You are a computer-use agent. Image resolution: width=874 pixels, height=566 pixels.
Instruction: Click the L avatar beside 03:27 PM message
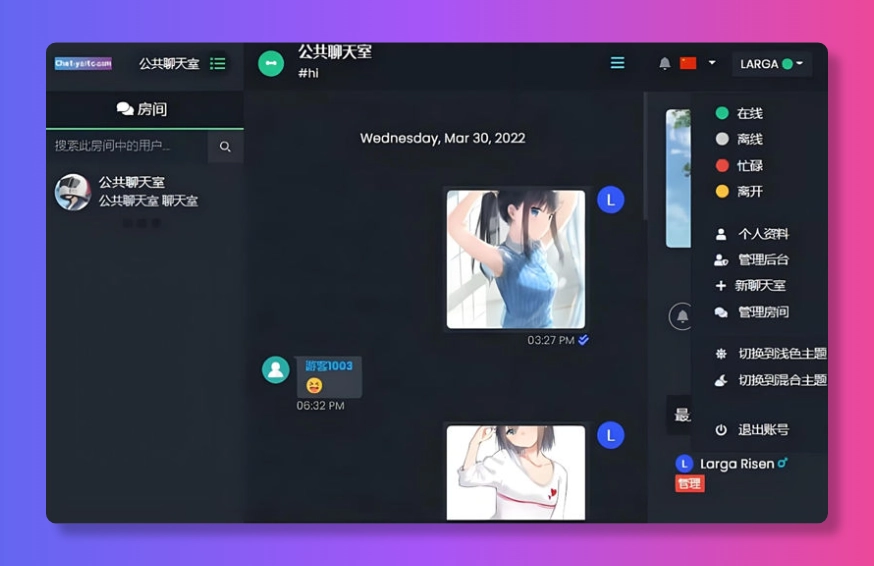tap(610, 200)
